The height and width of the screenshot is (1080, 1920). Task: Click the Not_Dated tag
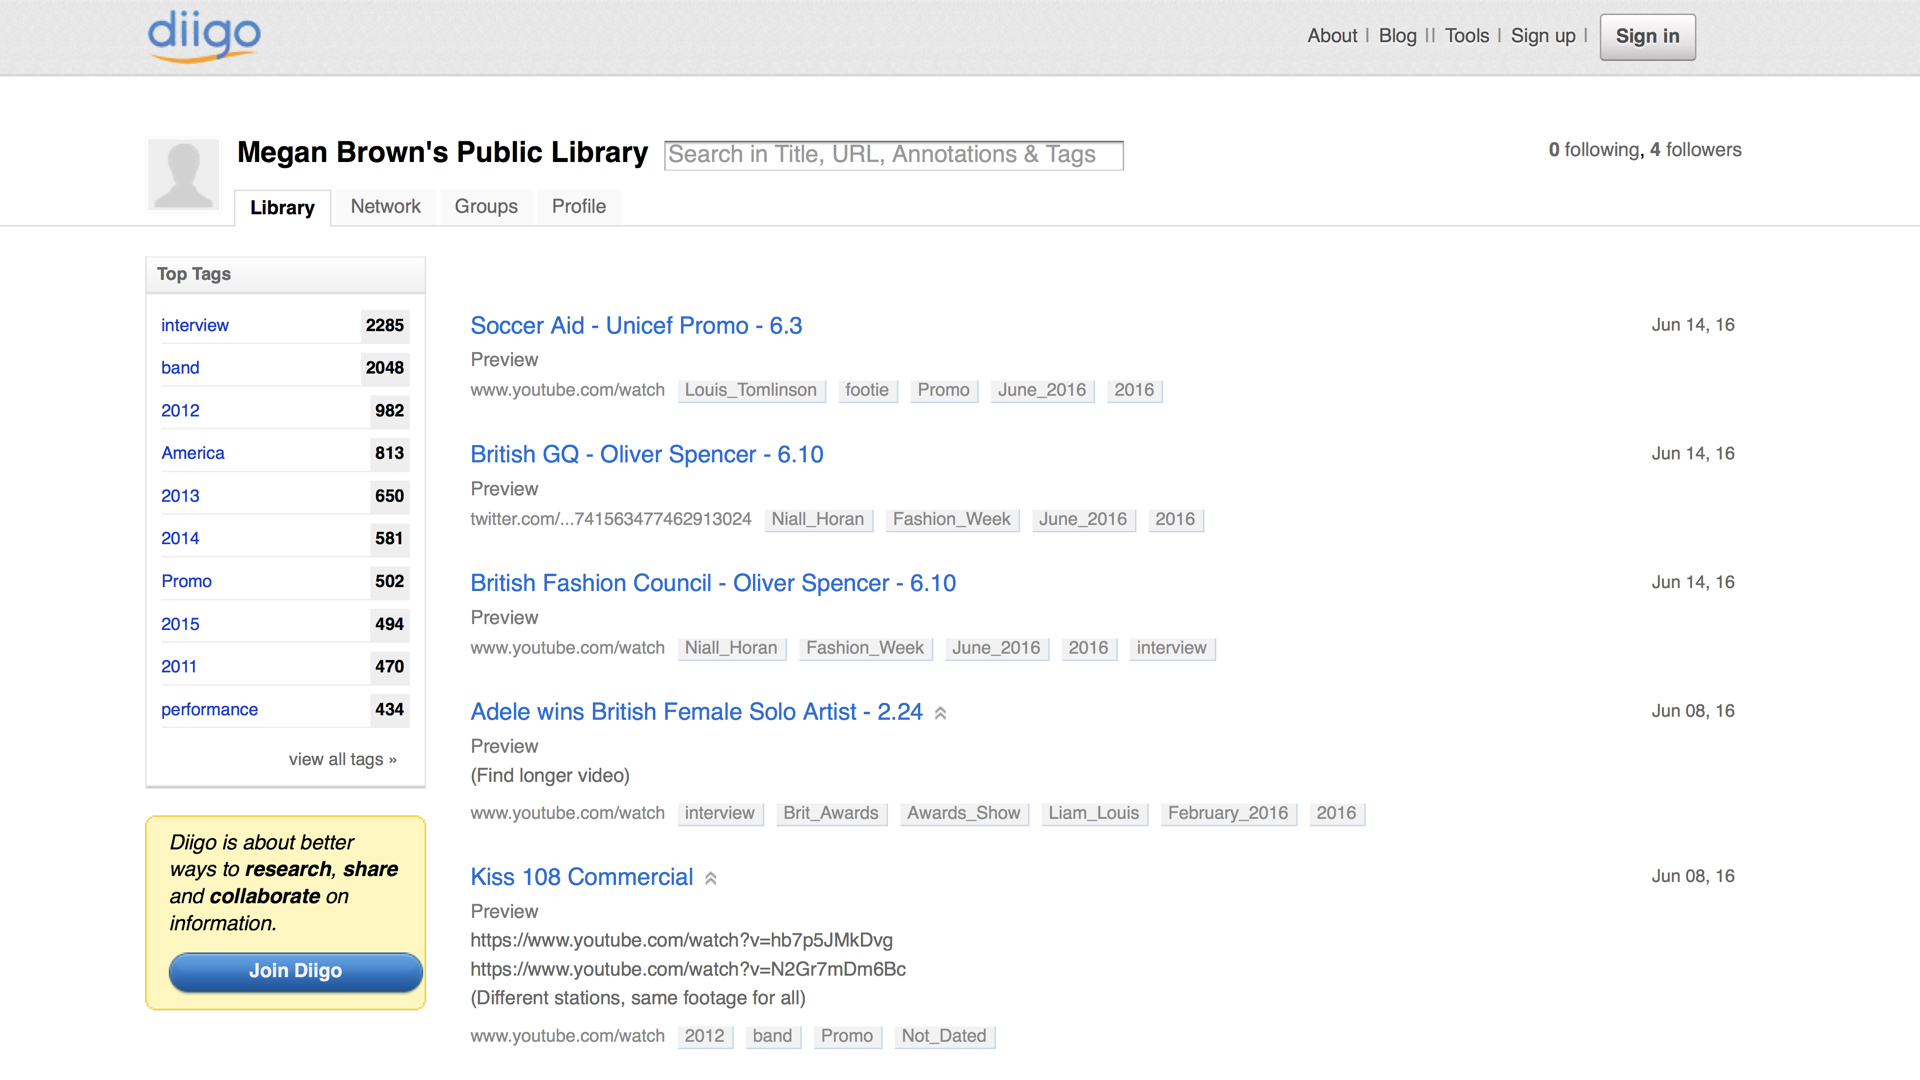point(944,1036)
